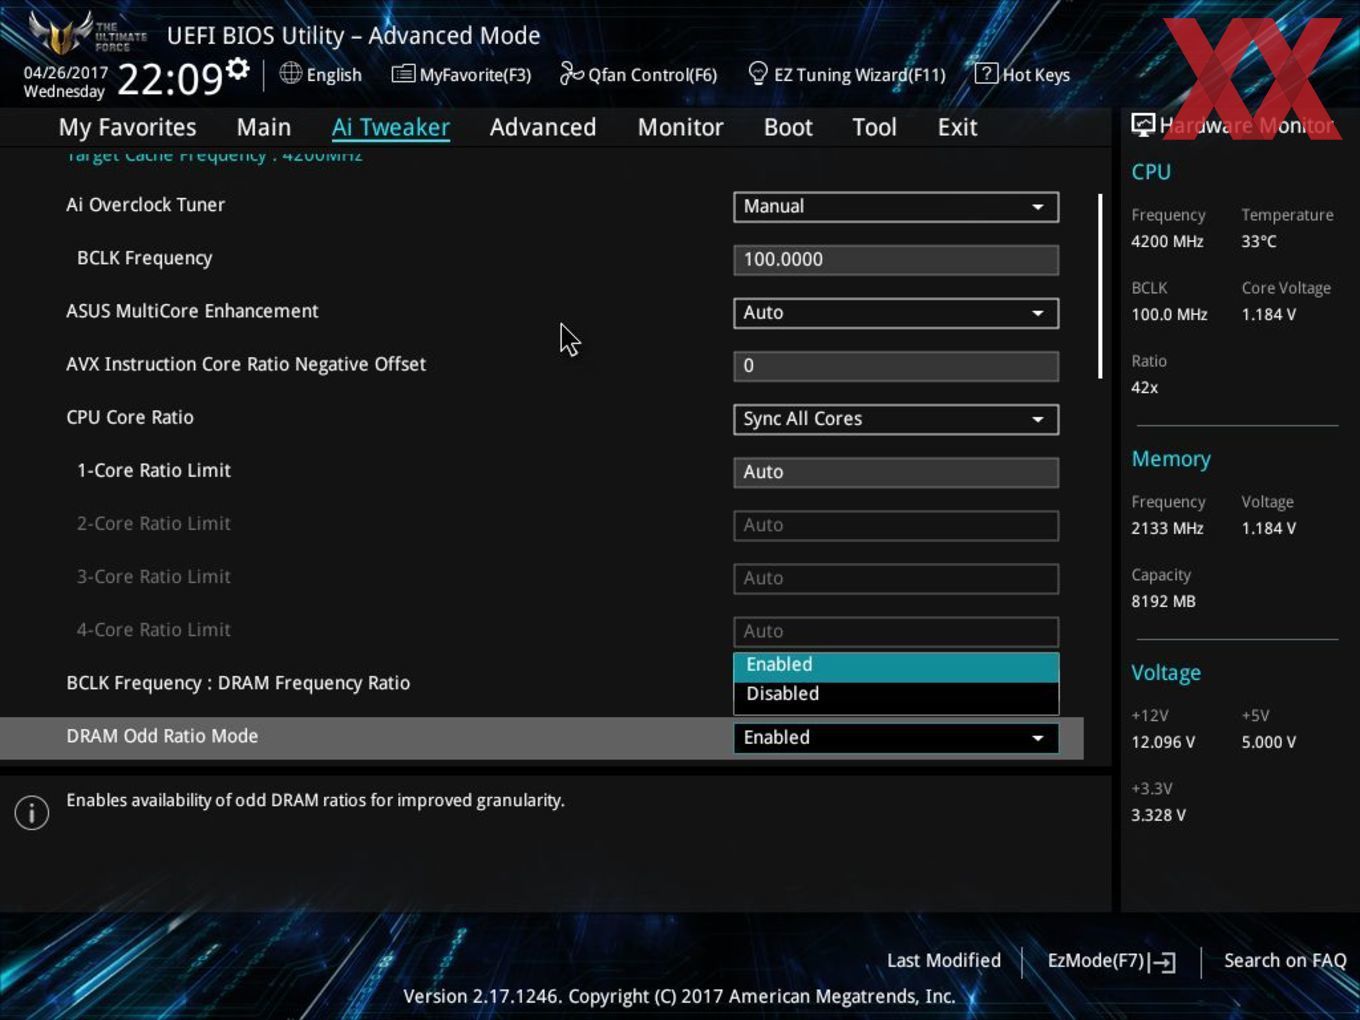Go to the Exit tab
The height and width of the screenshot is (1020, 1360).
[x=957, y=127]
